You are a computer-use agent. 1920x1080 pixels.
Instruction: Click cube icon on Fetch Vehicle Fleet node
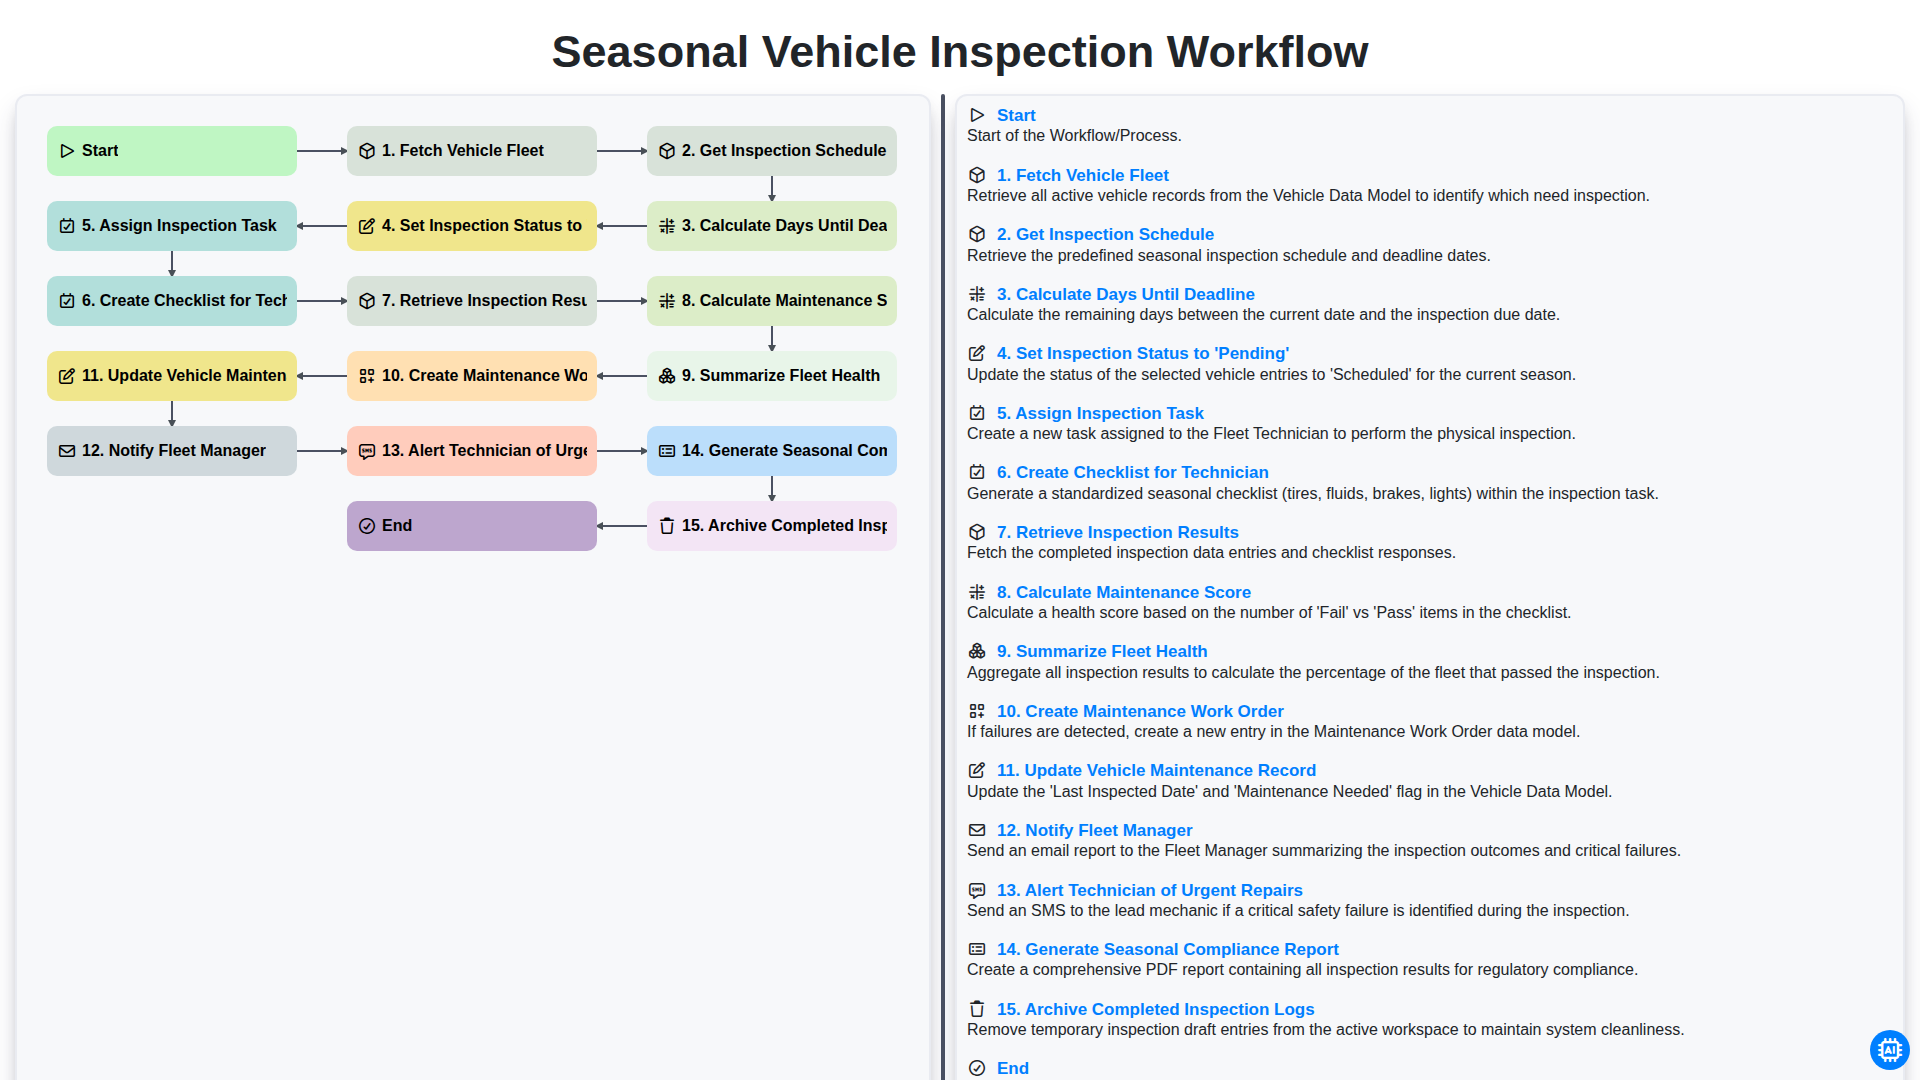pos(367,151)
